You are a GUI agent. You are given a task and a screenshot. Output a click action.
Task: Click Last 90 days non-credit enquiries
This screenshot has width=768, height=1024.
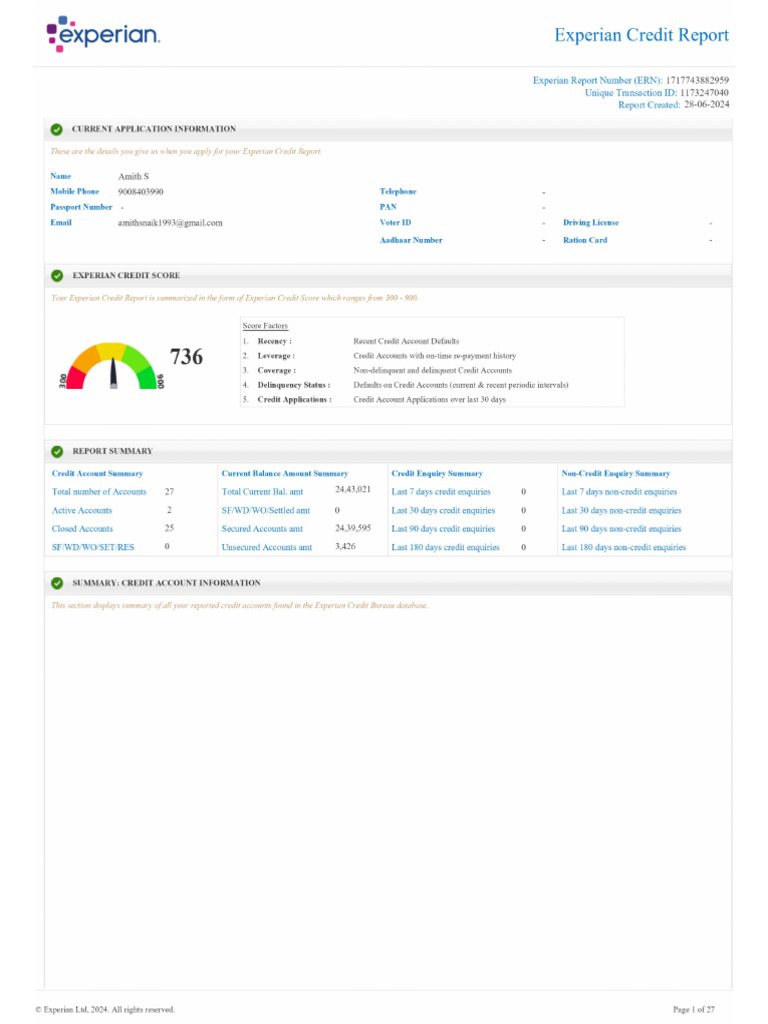pos(621,529)
